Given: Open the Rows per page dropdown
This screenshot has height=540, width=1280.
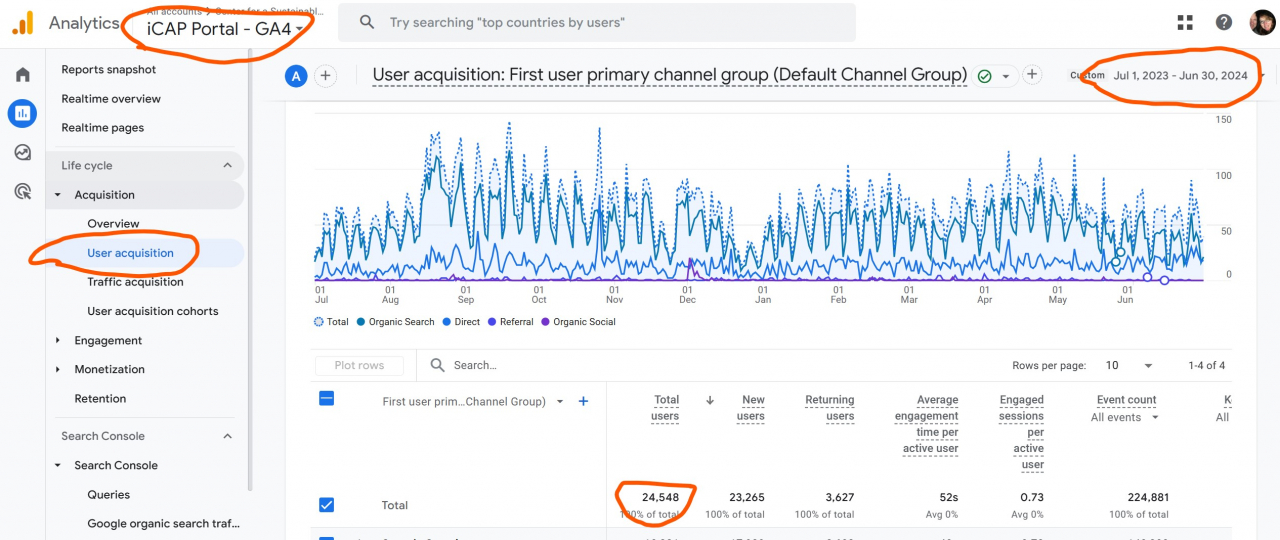Looking at the screenshot, I should pyautogui.click(x=1129, y=365).
